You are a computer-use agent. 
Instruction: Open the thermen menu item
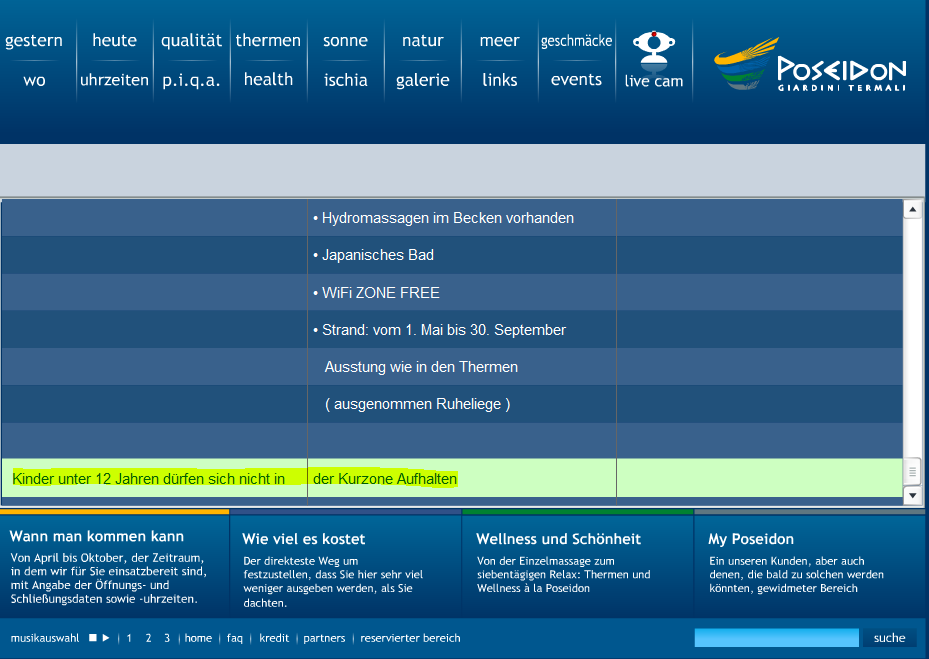pos(268,41)
